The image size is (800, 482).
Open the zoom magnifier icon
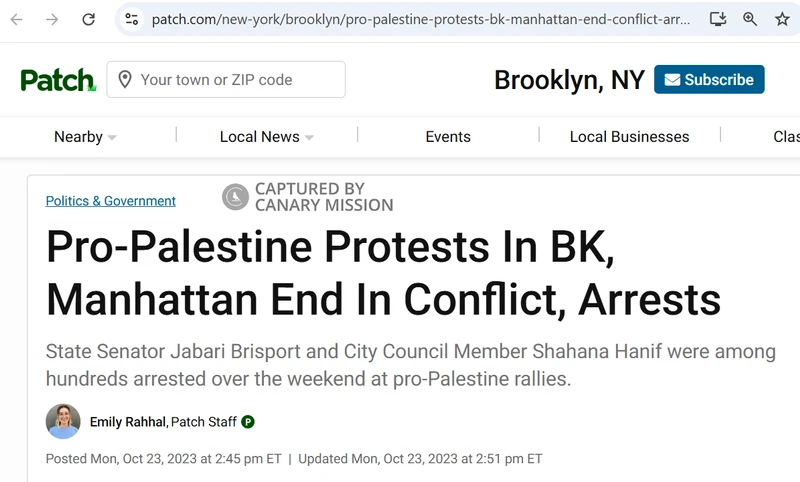click(x=750, y=19)
